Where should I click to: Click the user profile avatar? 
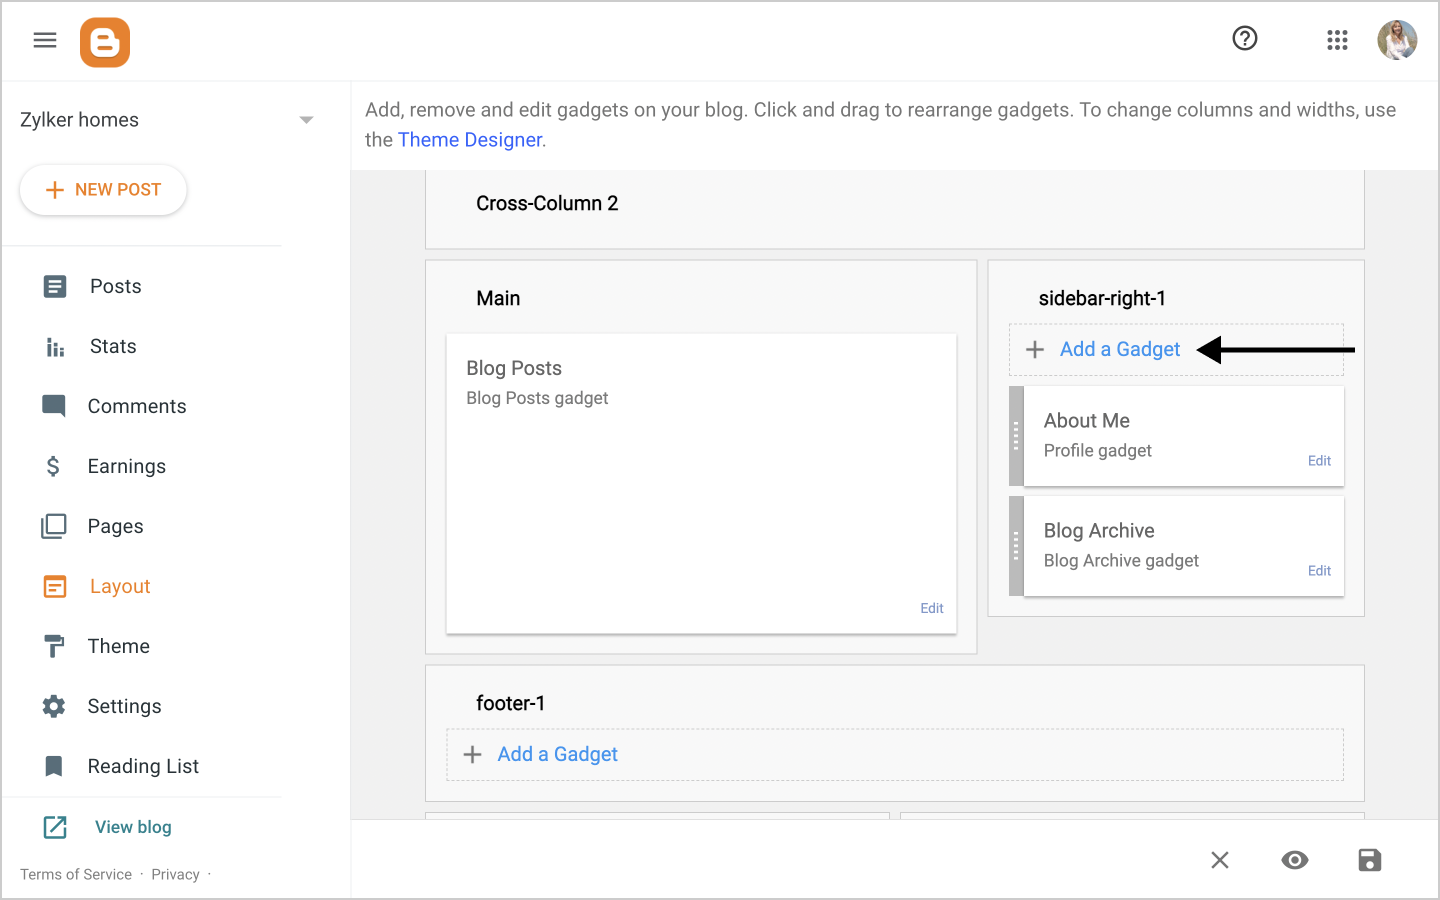pos(1397,40)
